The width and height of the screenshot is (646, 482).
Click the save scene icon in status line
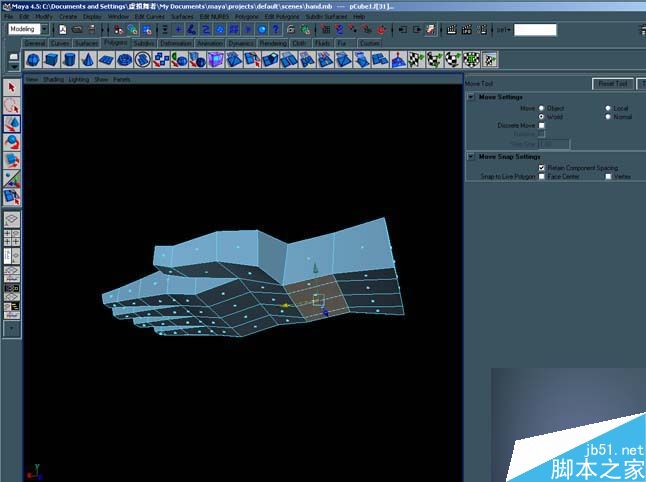(92, 29)
